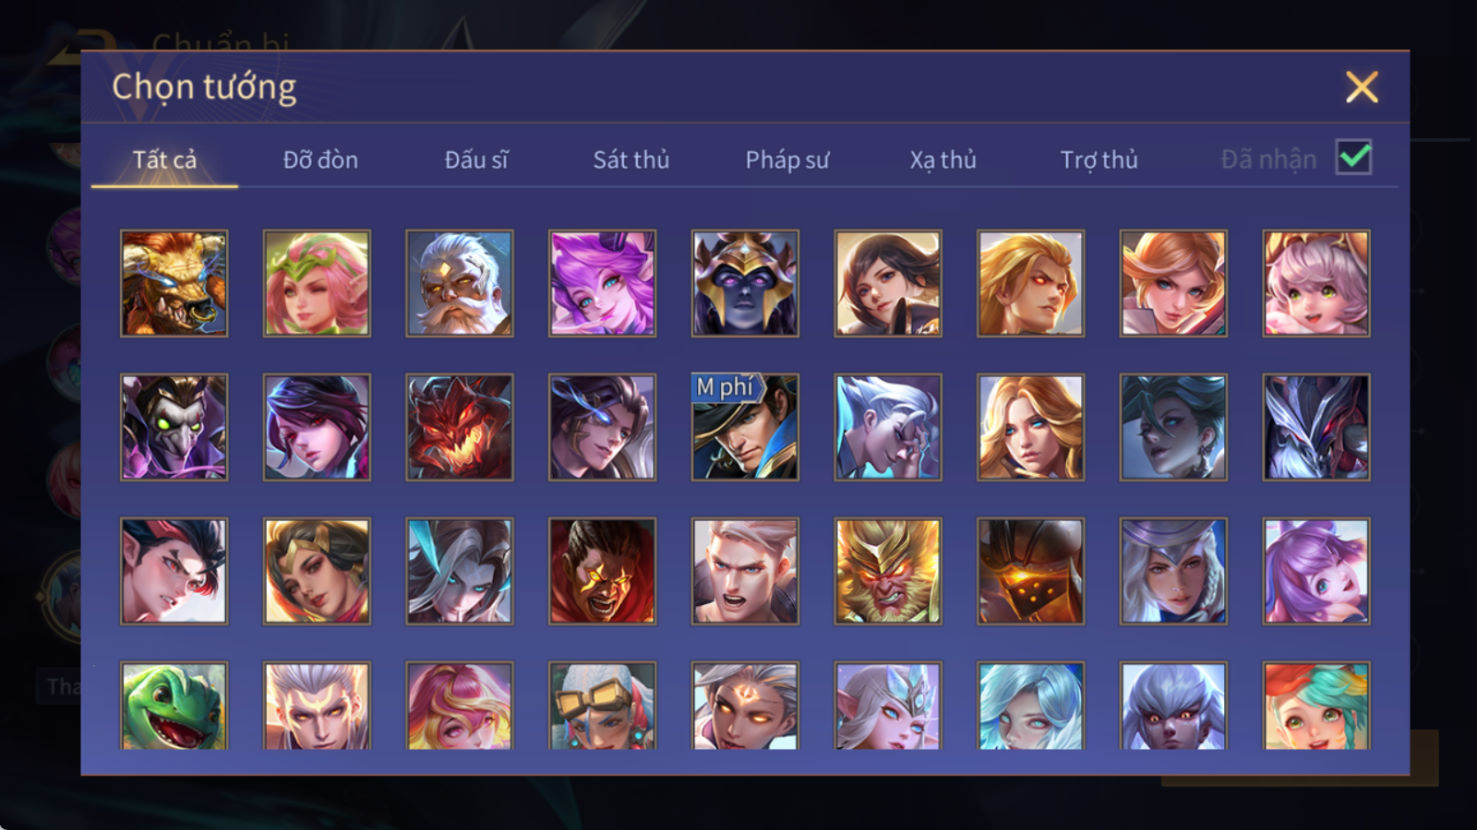Image resolution: width=1477 pixels, height=830 pixels.
Task: Select the 'Tất cả' tab
Action: [x=165, y=160]
